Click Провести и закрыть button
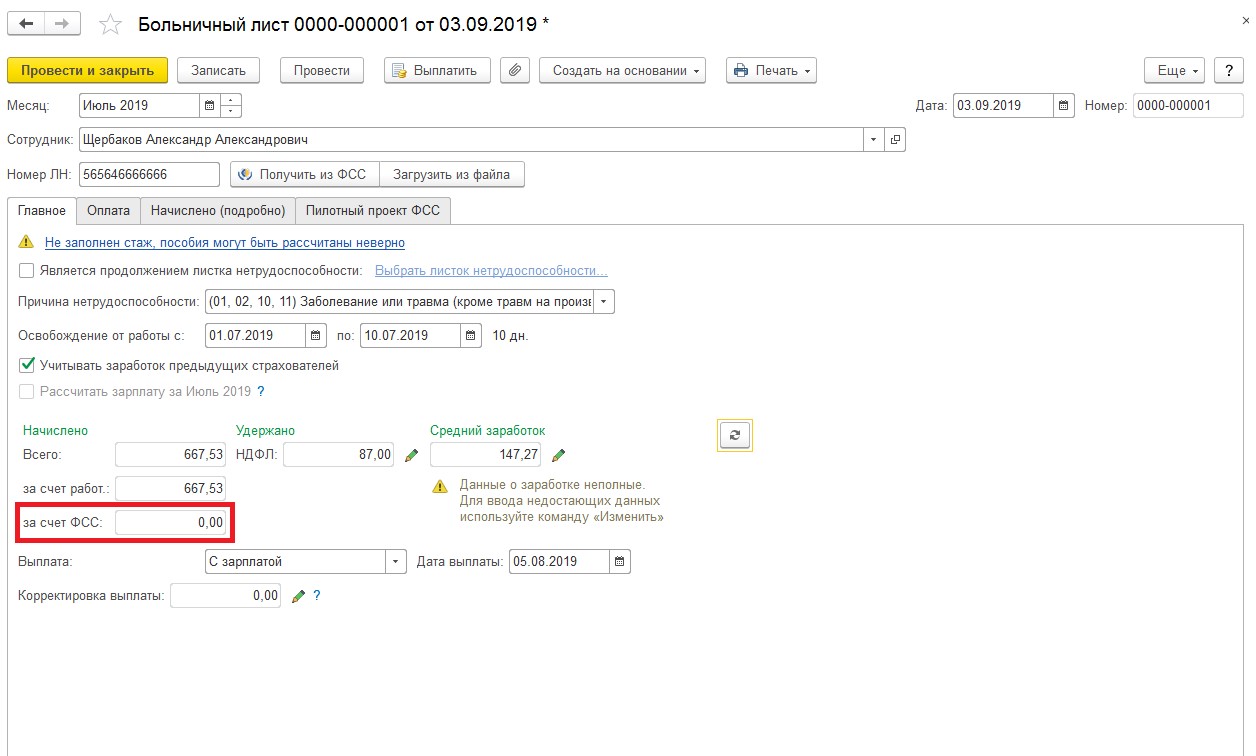 click(x=87, y=71)
